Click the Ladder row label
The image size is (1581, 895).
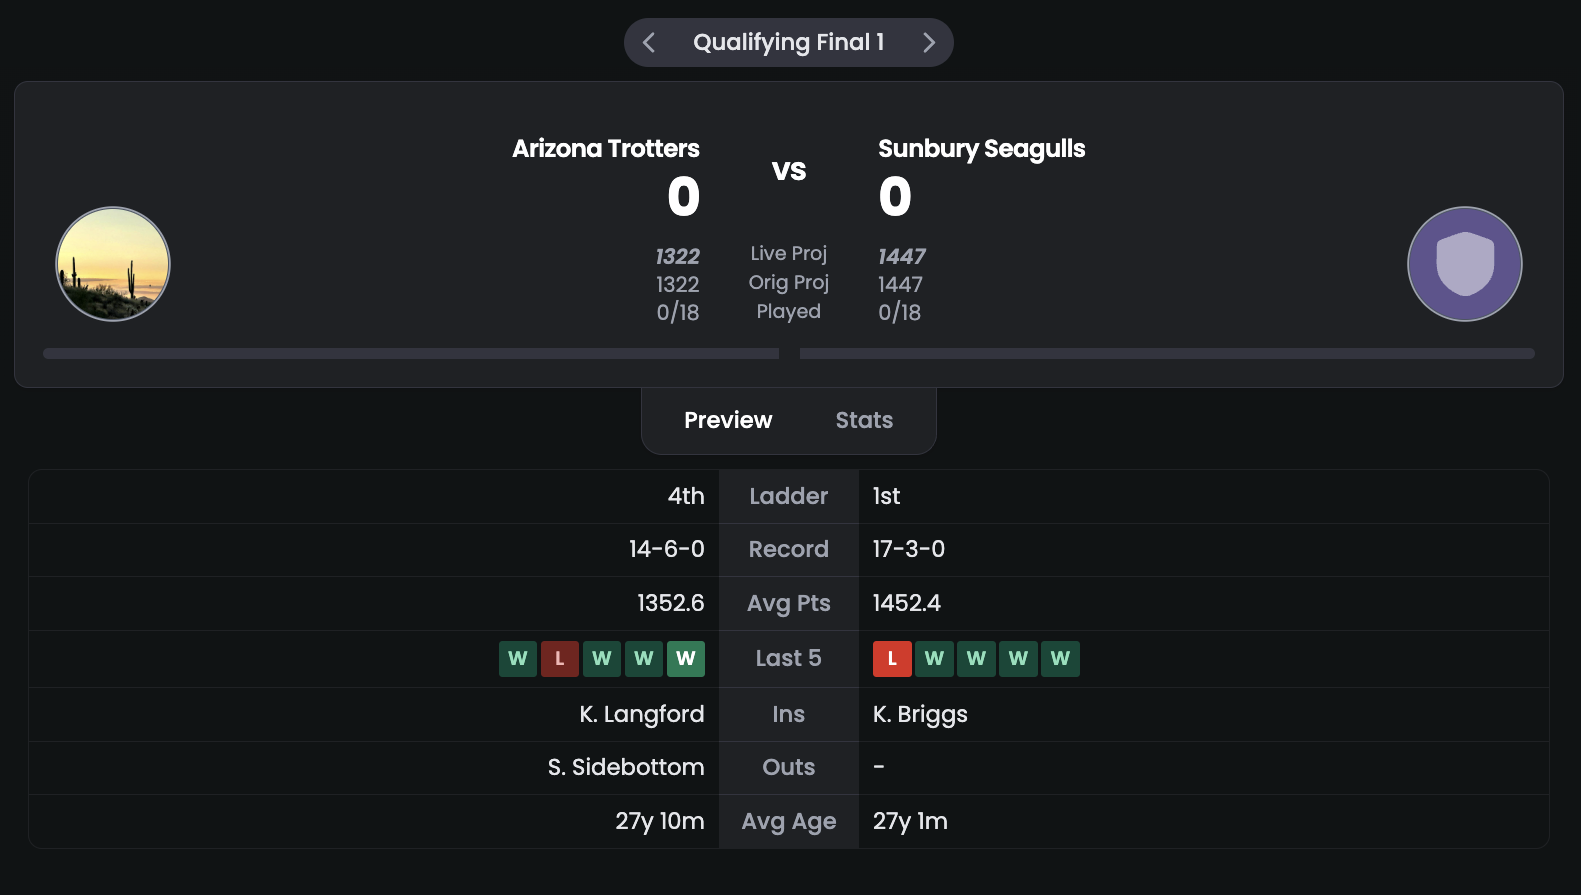[789, 496]
